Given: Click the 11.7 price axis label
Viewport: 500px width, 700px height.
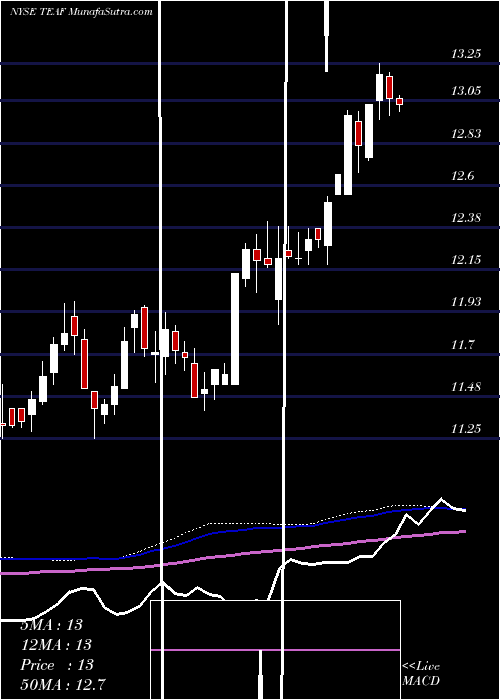Looking at the screenshot, I should click(x=462, y=344).
